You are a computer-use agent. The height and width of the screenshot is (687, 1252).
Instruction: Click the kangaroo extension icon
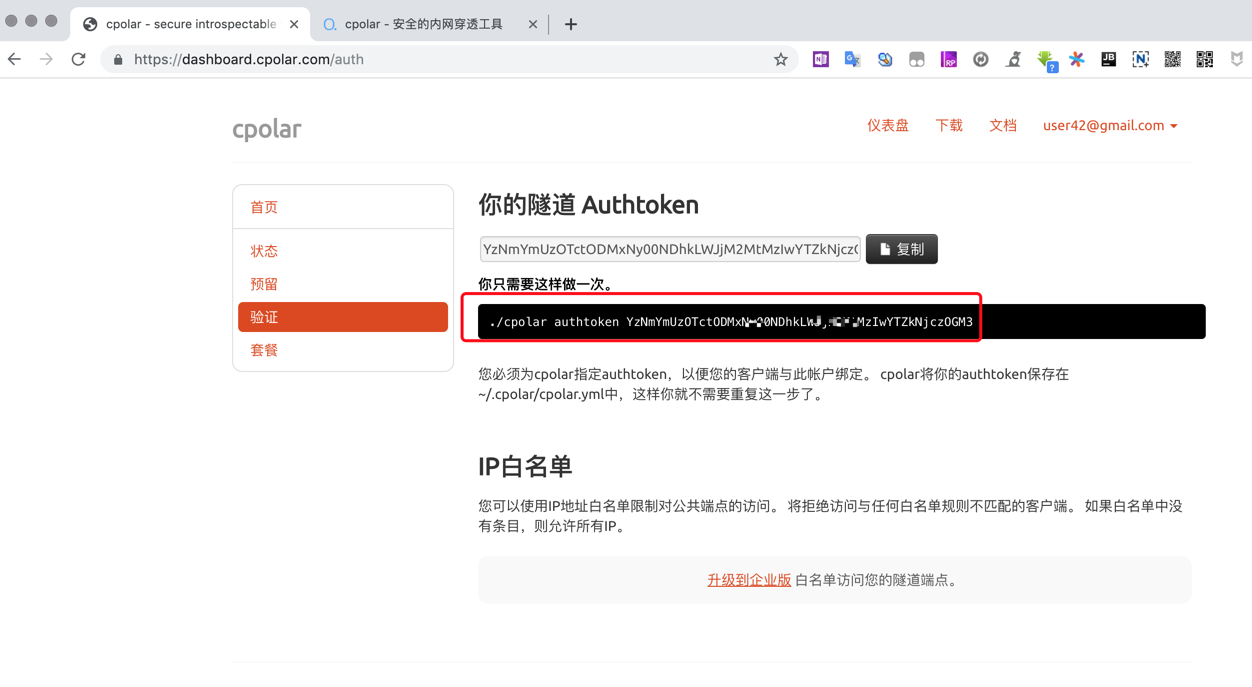point(1013,60)
